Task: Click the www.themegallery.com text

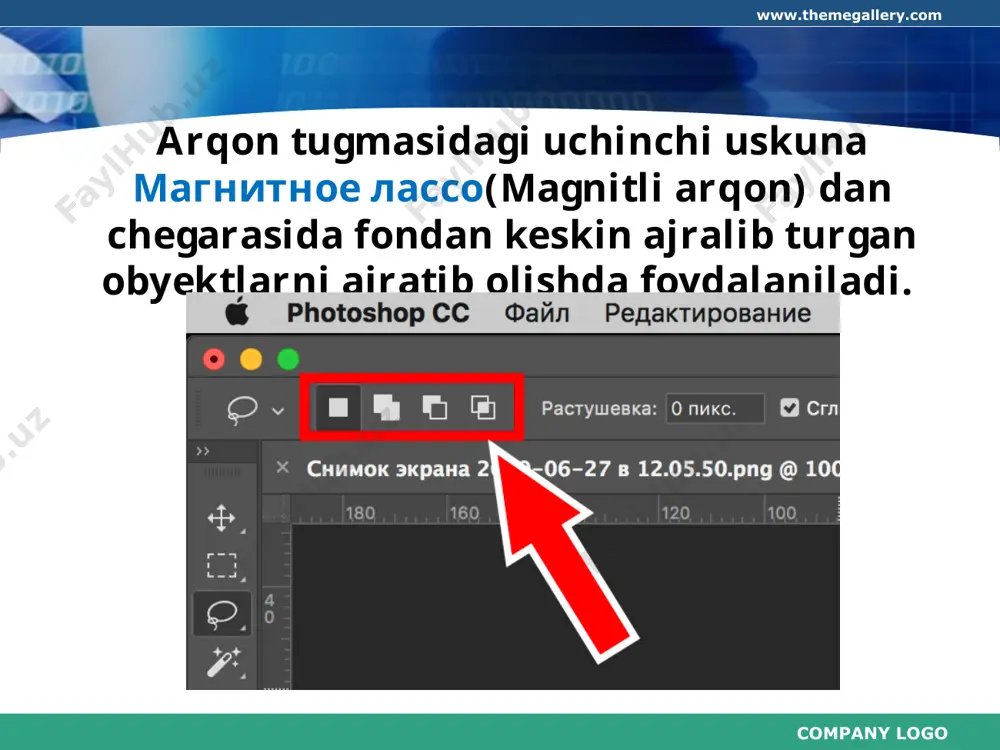Action: coord(849,15)
